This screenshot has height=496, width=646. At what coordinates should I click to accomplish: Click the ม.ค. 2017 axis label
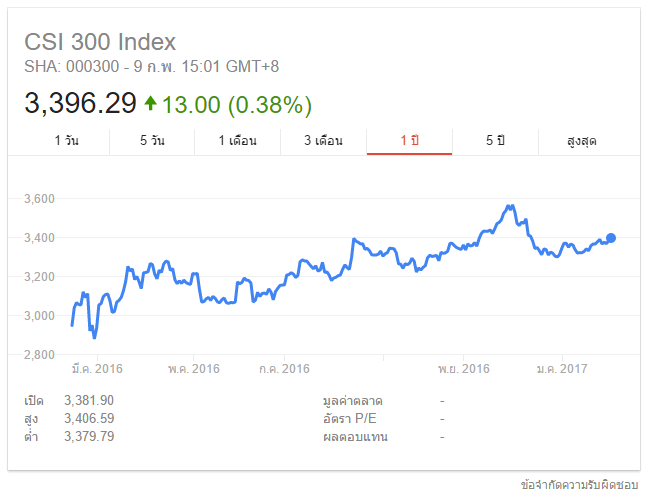click(x=562, y=368)
